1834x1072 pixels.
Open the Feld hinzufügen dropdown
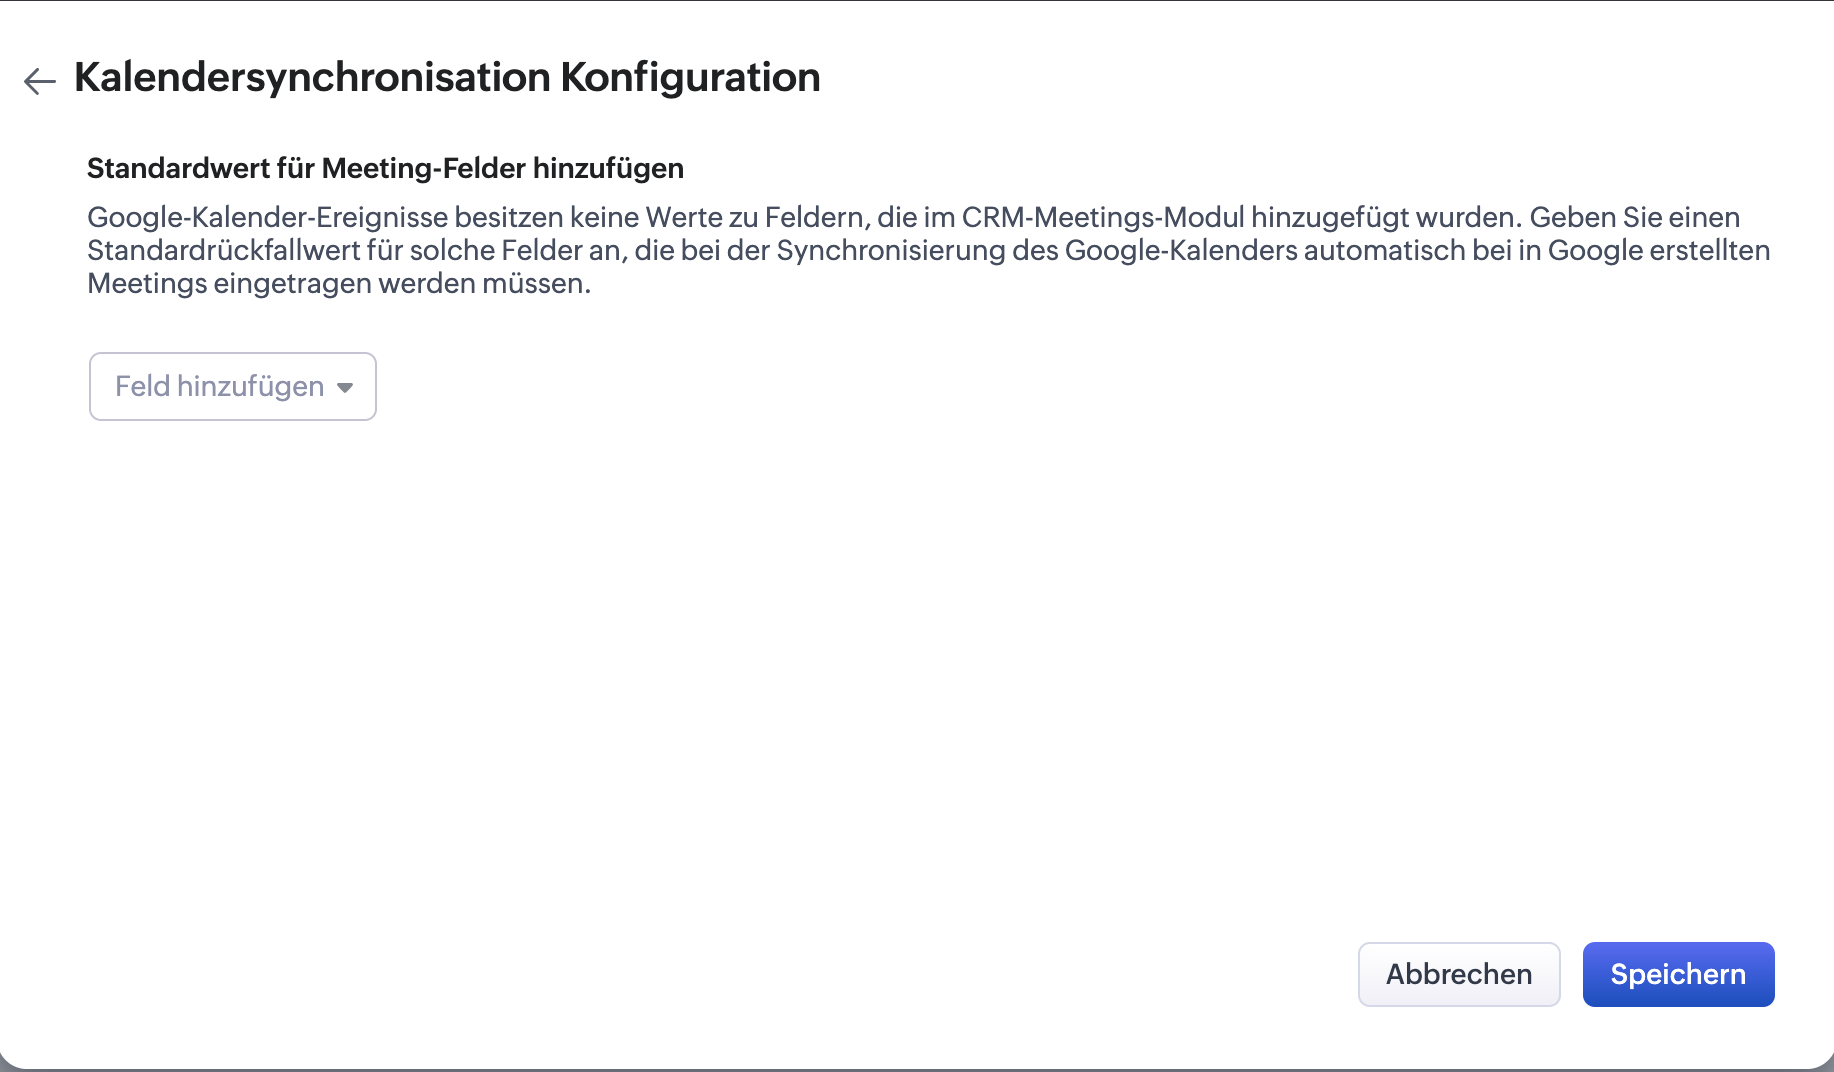(233, 386)
